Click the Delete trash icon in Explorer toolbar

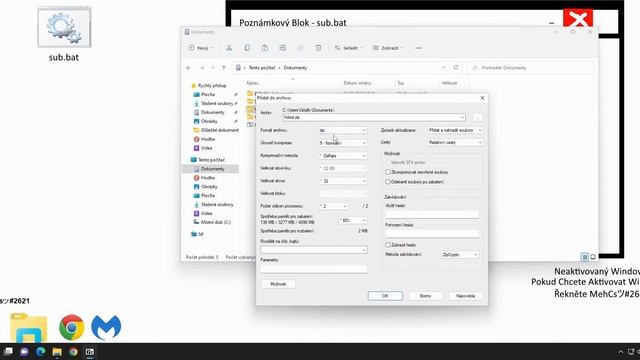coord(318,48)
